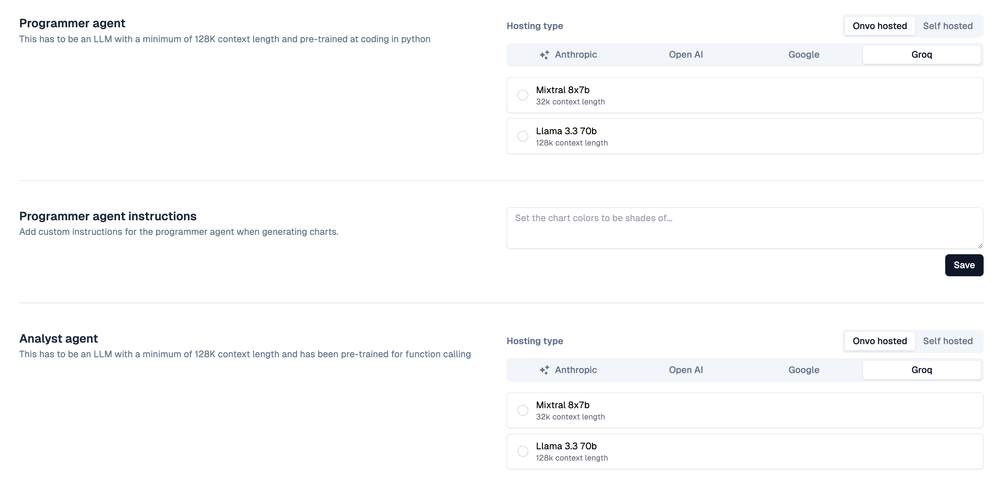This screenshot has height=487, width=1000.
Task: Open the Open AI tab for Analyst agent
Action: [686, 370]
